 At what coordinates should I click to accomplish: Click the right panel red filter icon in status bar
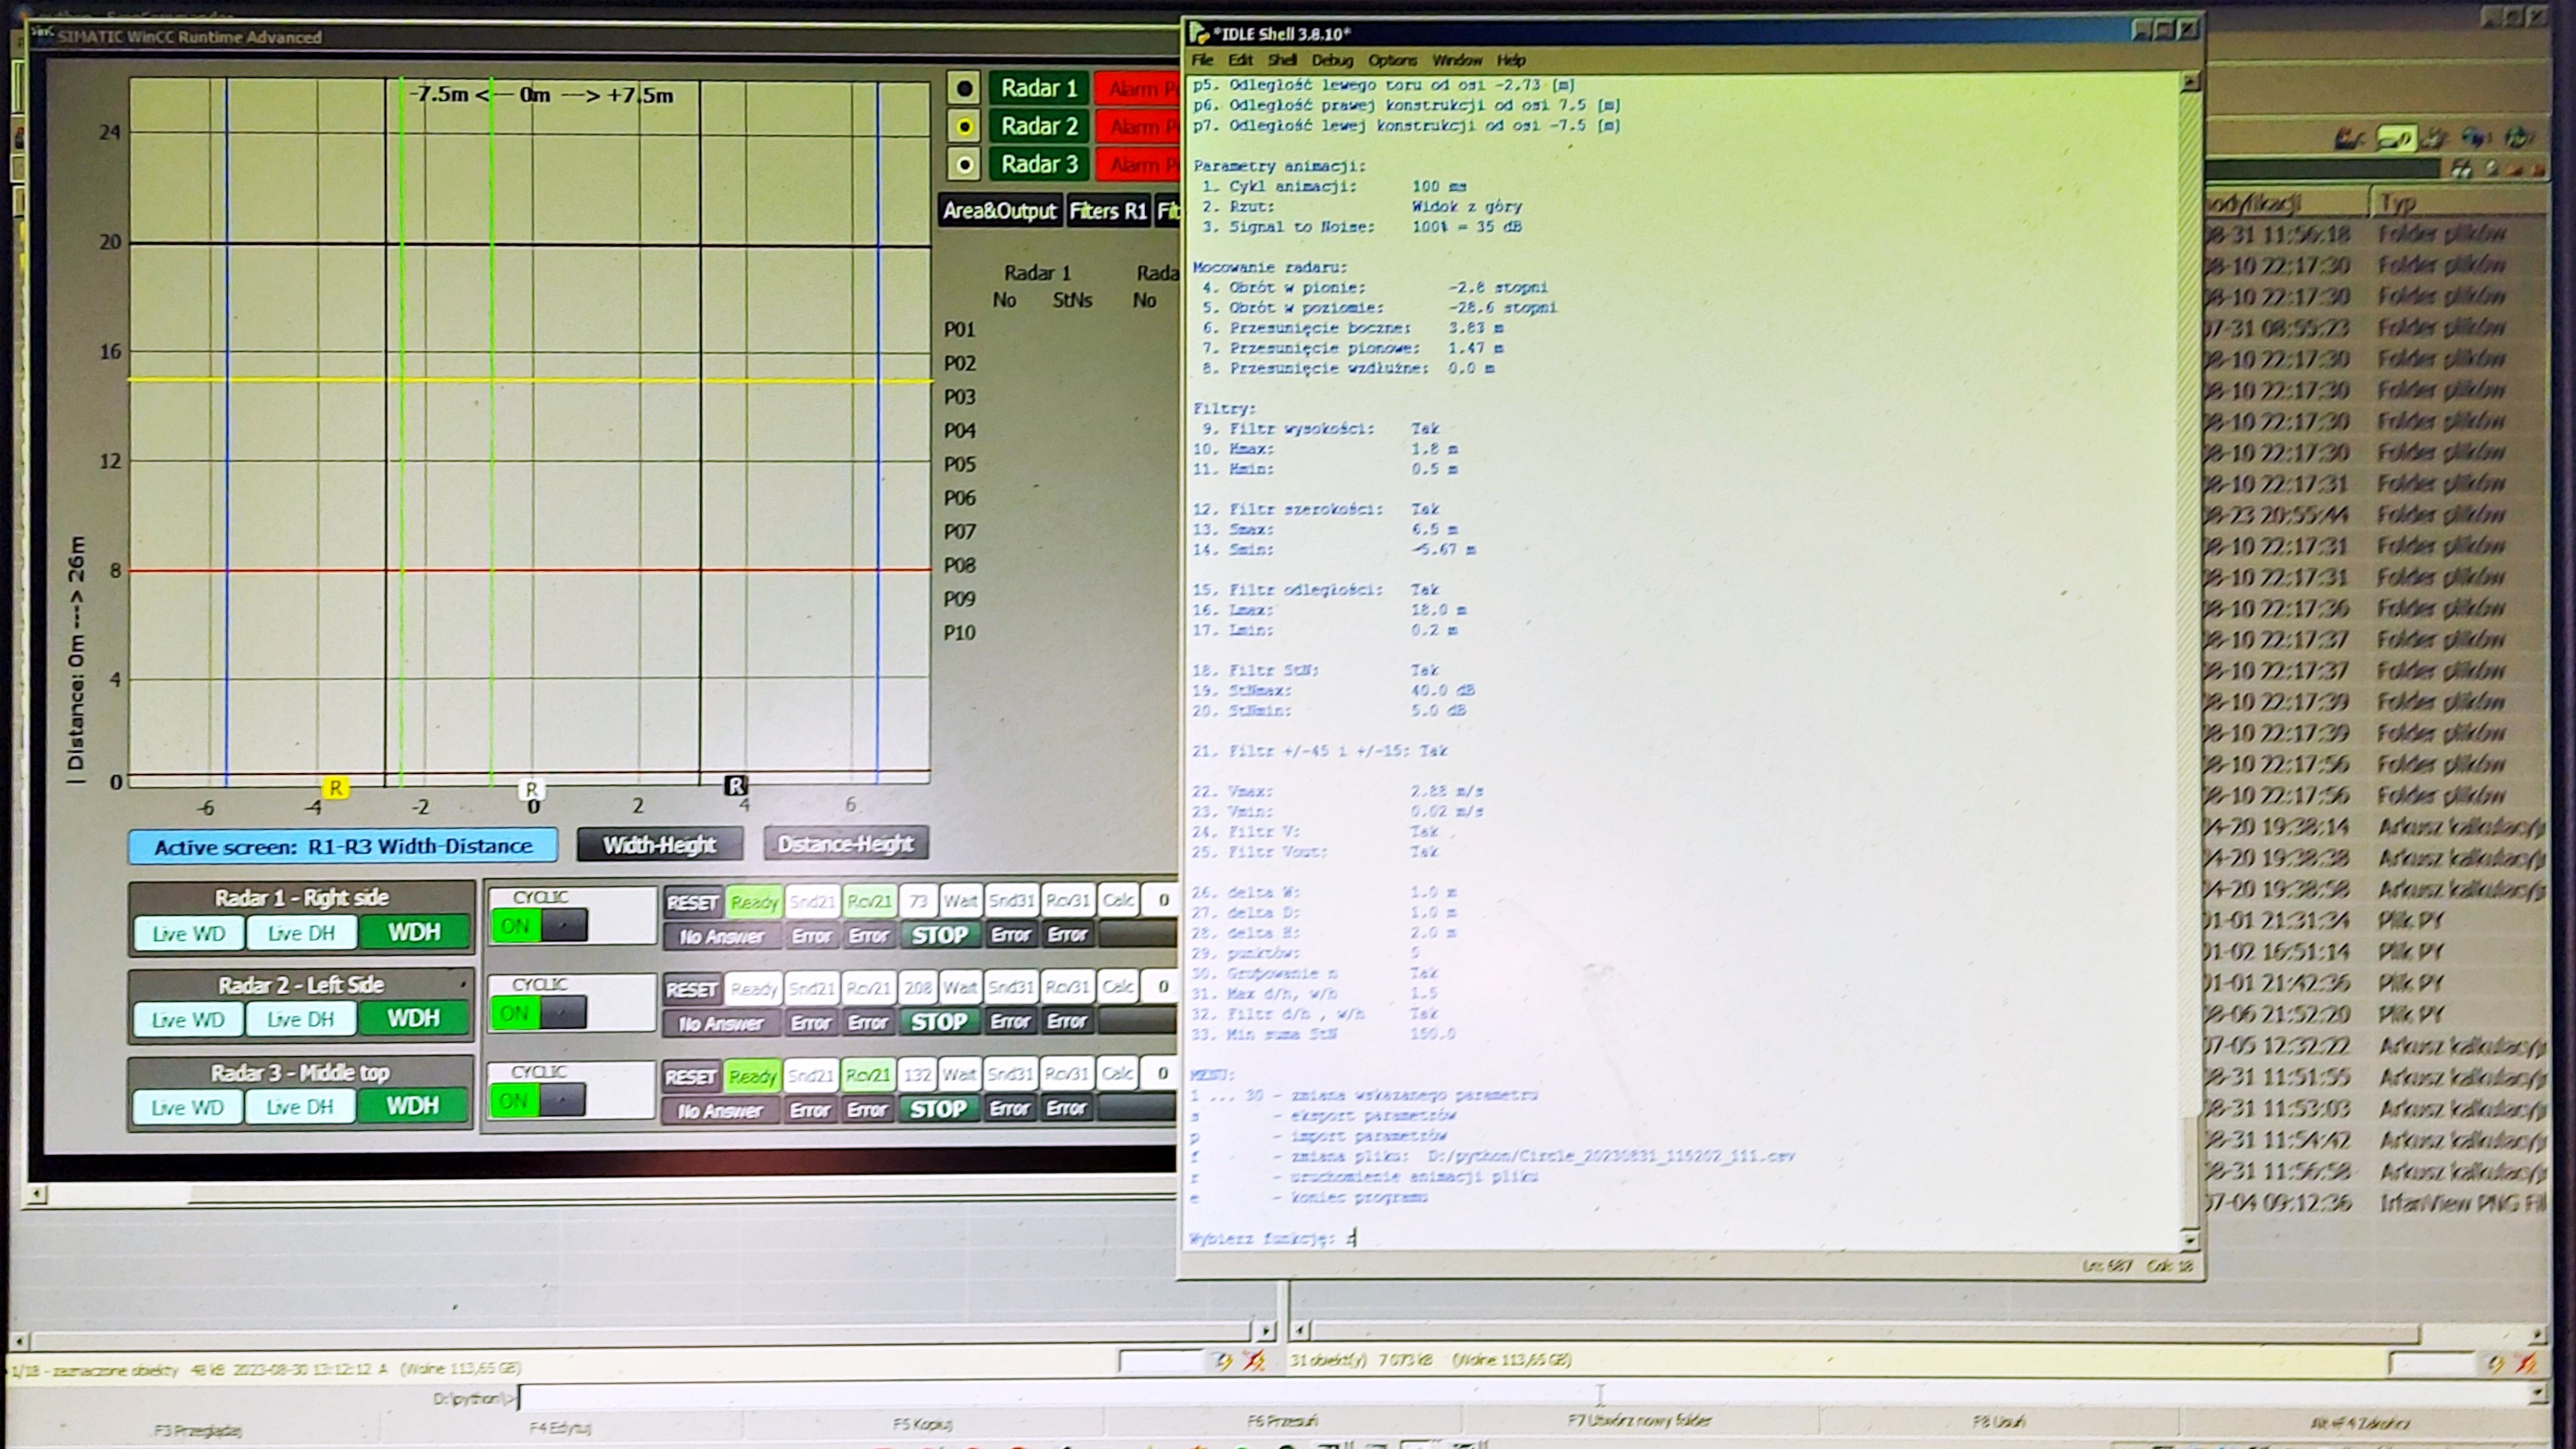pyautogui.click(x=2527, y=1363)
